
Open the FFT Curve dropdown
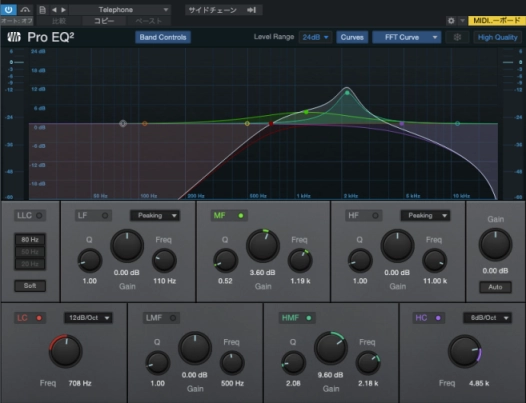pyautogui.click(x=406, y=37)
